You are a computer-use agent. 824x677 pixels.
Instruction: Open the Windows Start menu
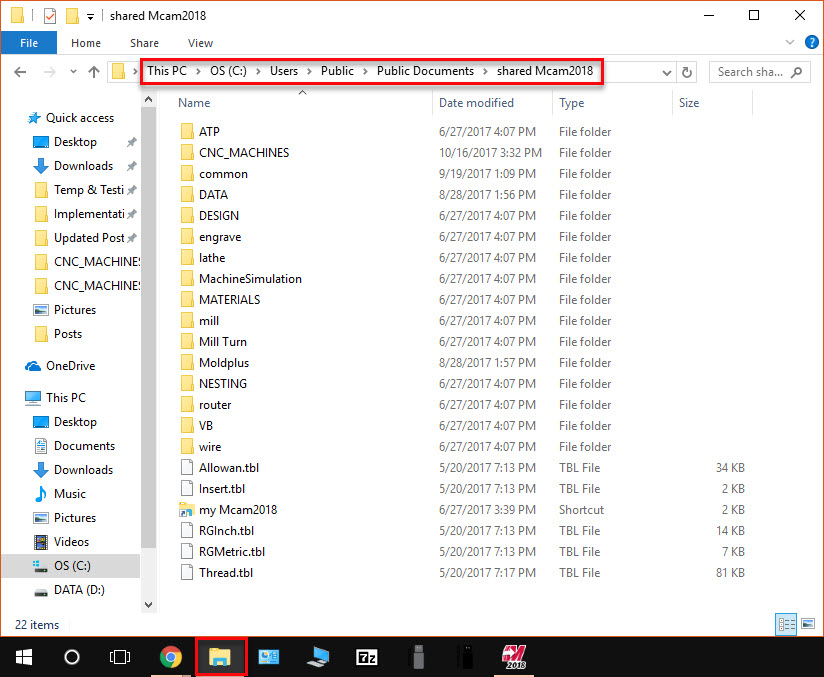pyautogui.click(x=24, y=657)
